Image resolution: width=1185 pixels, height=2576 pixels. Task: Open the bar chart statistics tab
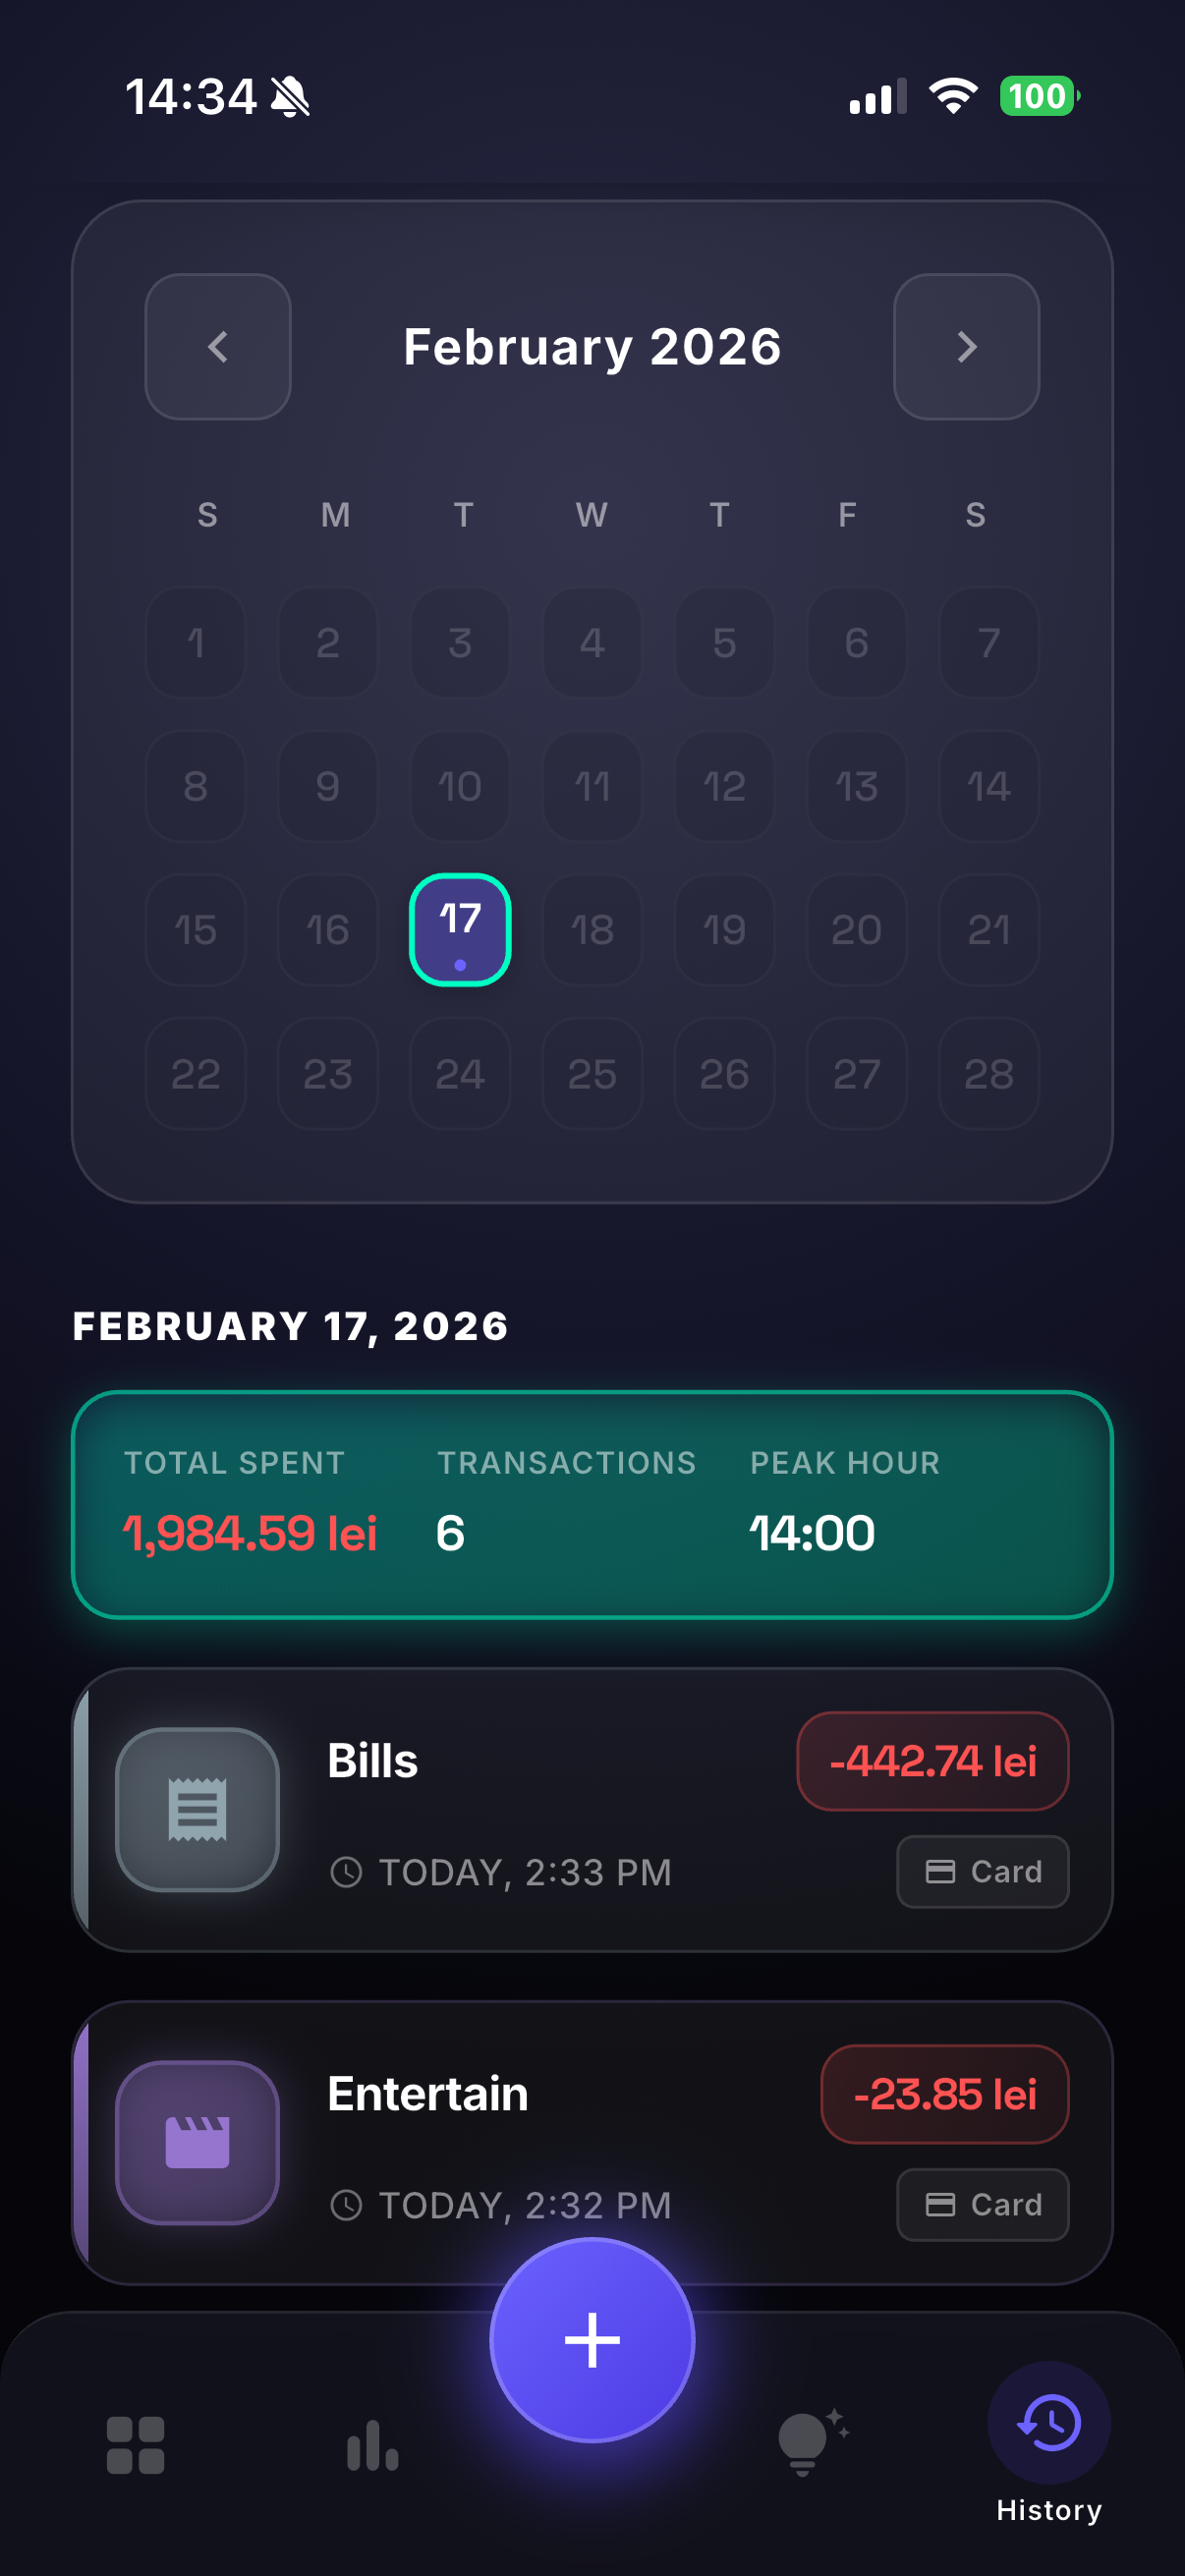372,2445
